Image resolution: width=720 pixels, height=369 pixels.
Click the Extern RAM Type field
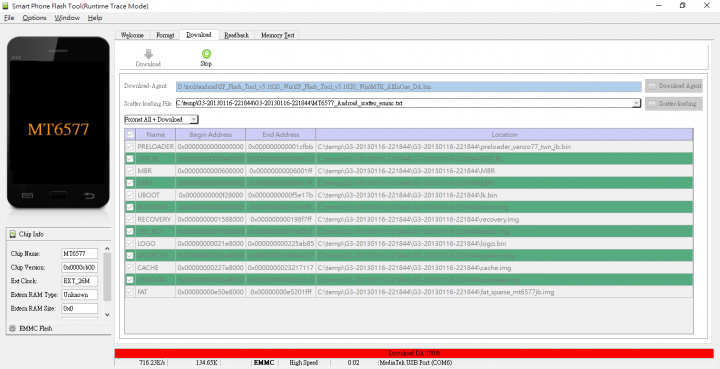click(x=79, y=295)
